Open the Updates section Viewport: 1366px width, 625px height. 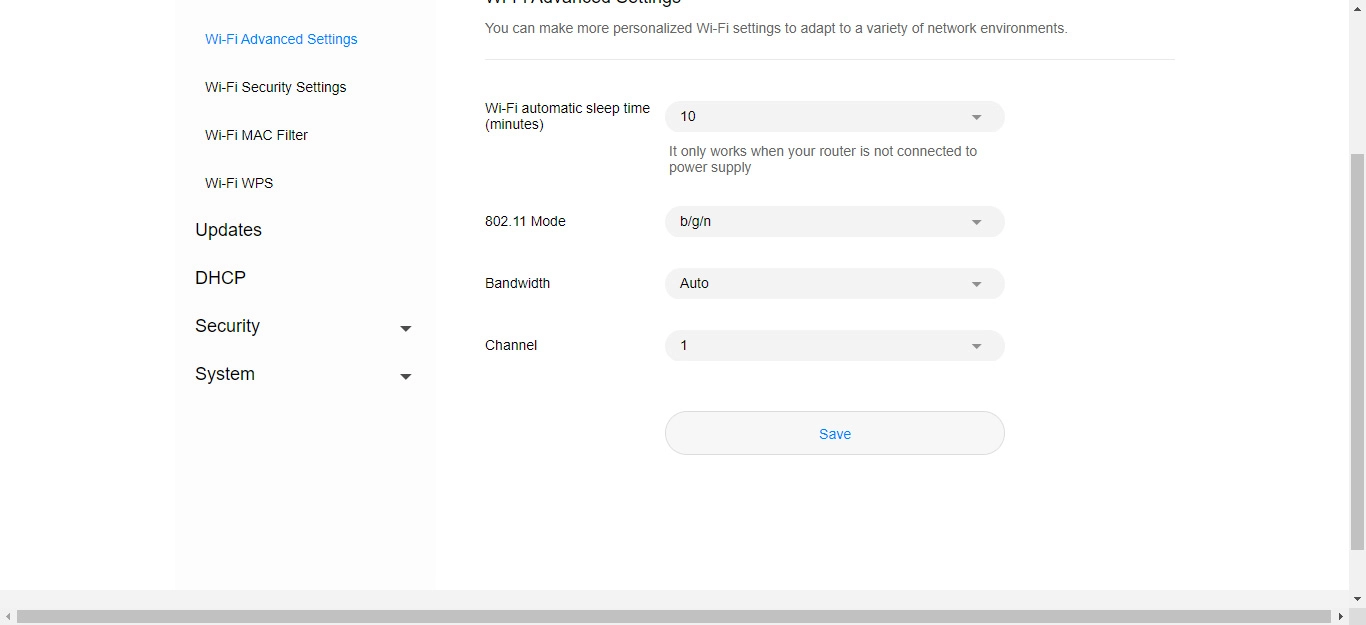(x=228, y=230)
